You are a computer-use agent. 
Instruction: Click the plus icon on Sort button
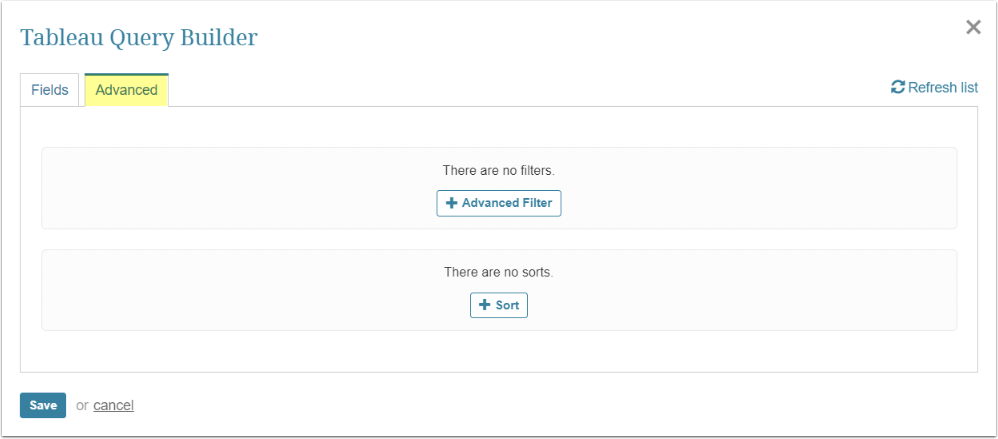tap(485, 305)
